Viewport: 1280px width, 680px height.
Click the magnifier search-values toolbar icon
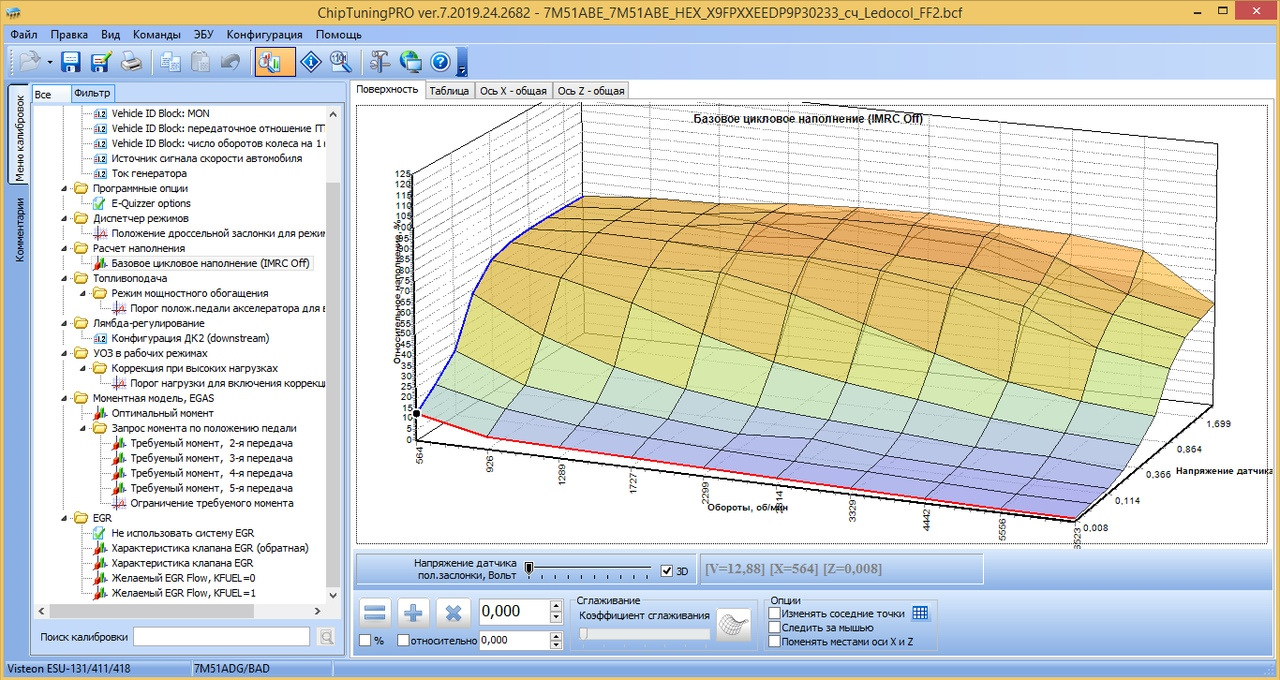click(340, 62)
